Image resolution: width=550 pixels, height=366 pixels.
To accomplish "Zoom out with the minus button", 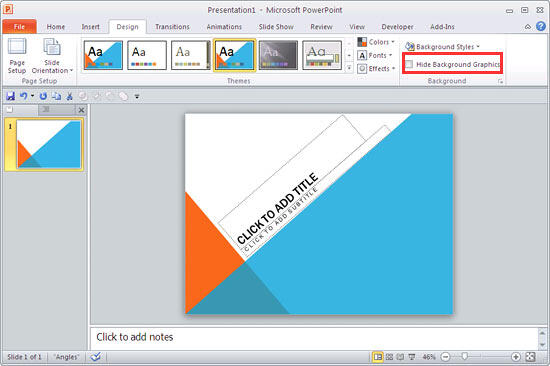I will click(x=445, y=357).
